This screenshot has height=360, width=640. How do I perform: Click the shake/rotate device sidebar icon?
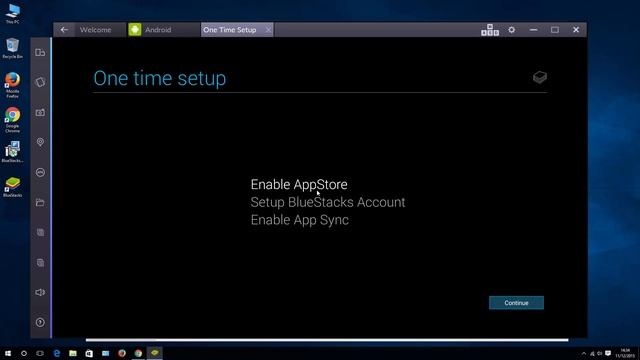[x=40, y=82]
